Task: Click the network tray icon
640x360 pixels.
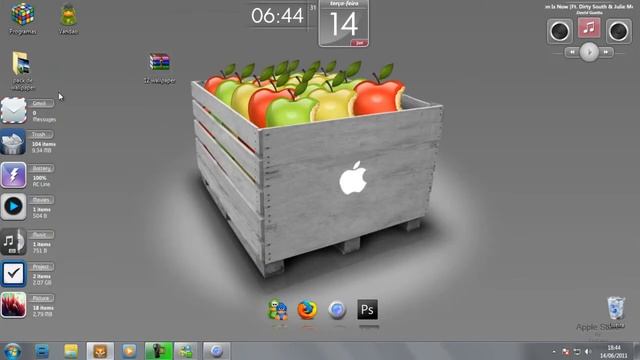Action: (577, 351)
